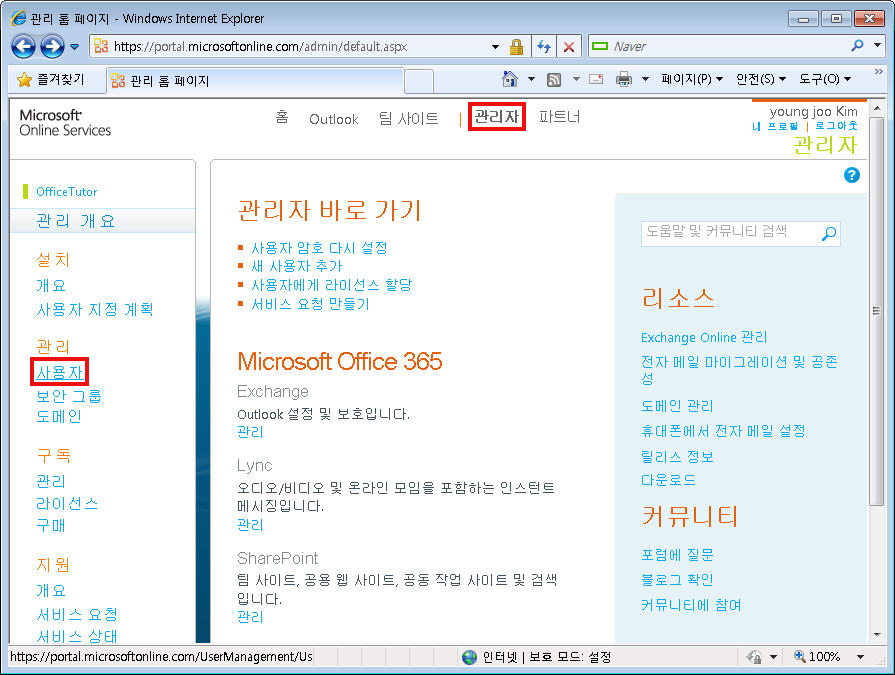Click the Naver search box
This screenshot has height=675, width=895.
pyautogui.click(x=718, y=47)
